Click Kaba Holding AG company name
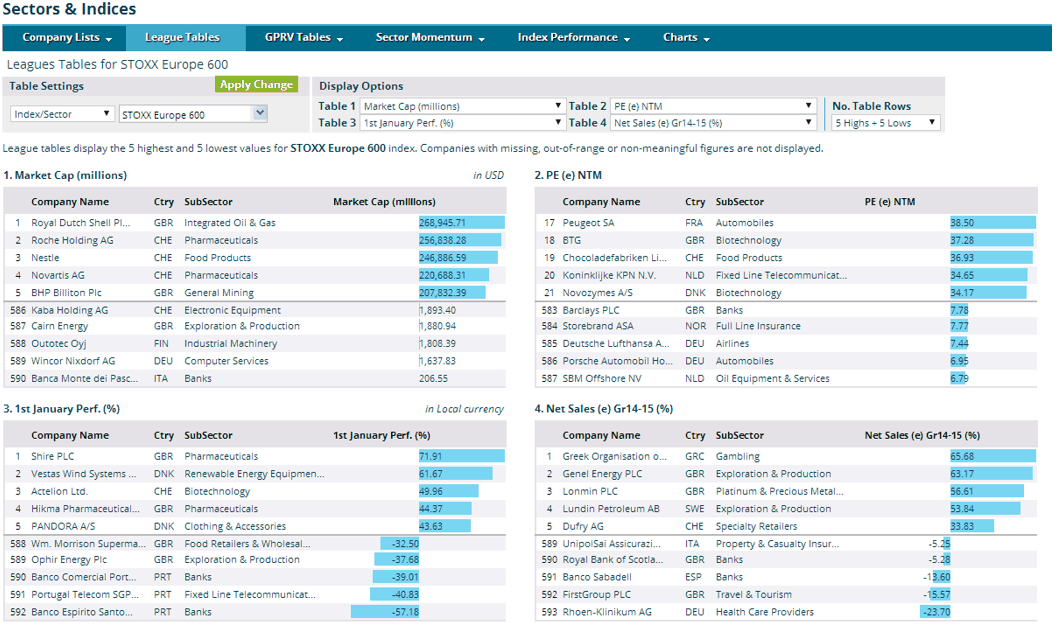Screen dimensions: 1057x629 tap(69, 310)
